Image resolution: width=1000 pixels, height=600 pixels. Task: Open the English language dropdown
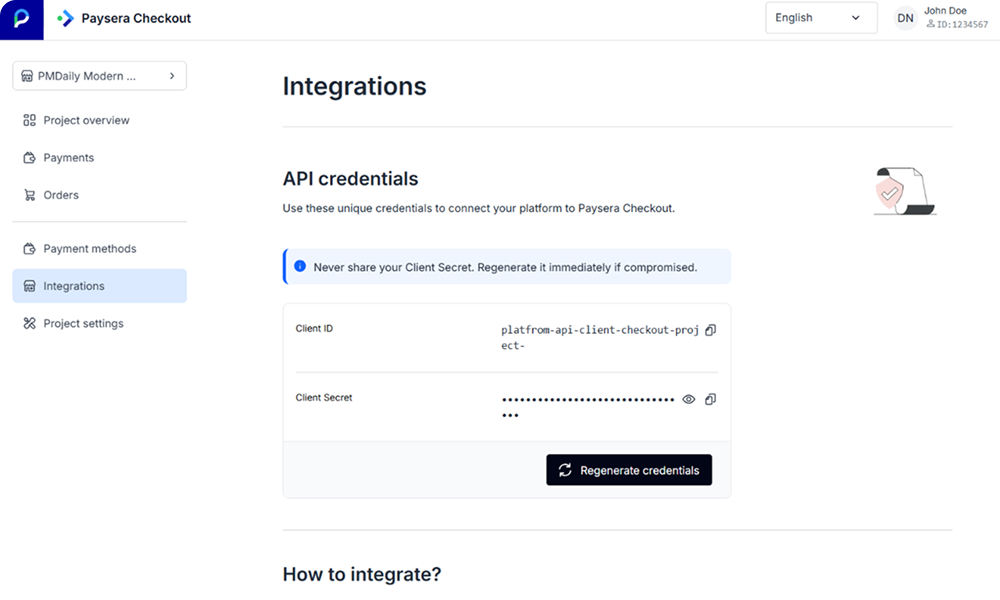click(821, 18)
